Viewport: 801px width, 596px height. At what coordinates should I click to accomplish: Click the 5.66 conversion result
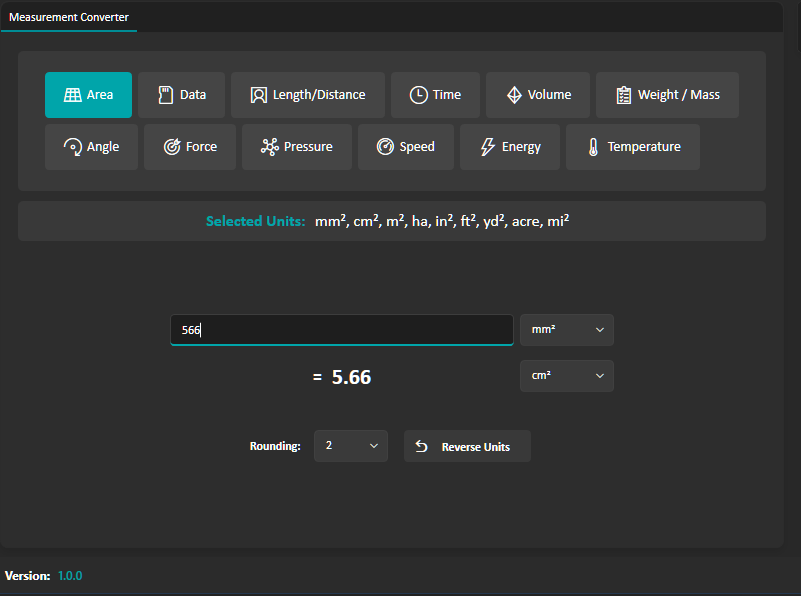pos(351,377)
